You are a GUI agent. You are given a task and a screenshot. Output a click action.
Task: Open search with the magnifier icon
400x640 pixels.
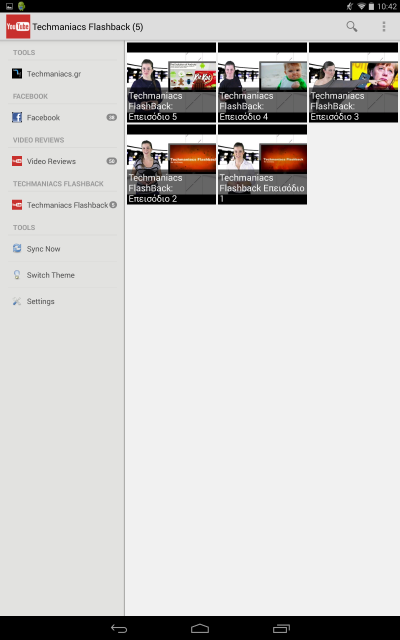(352, 27)
